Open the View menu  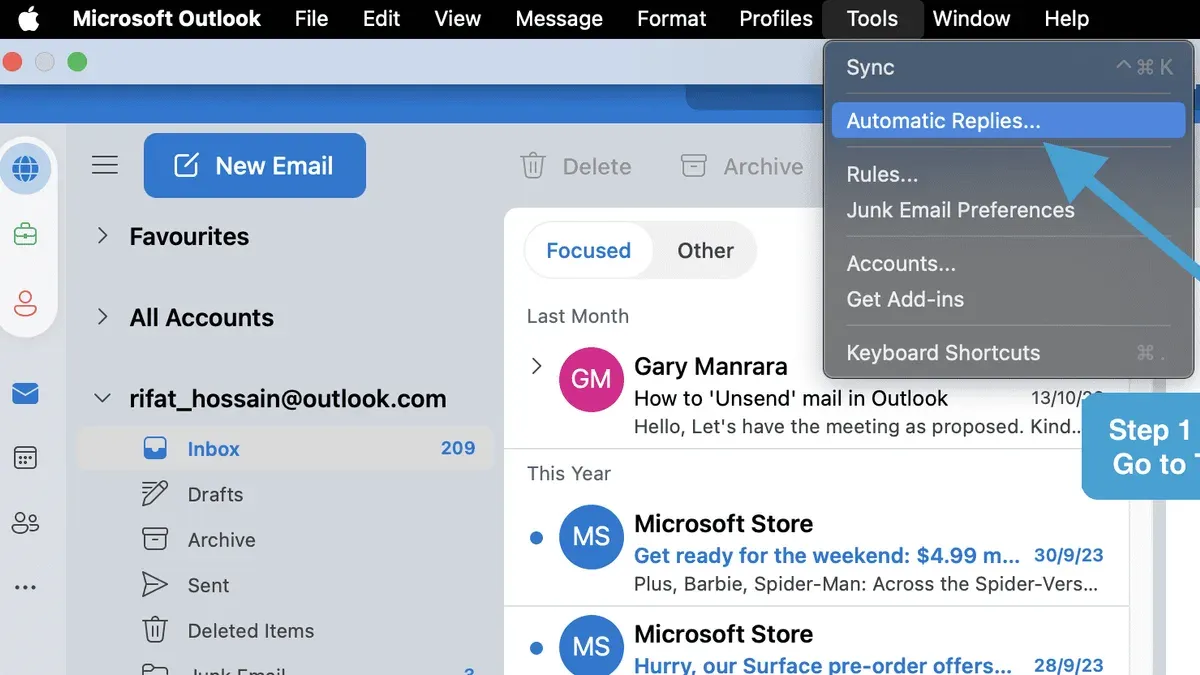coord(458,19)
